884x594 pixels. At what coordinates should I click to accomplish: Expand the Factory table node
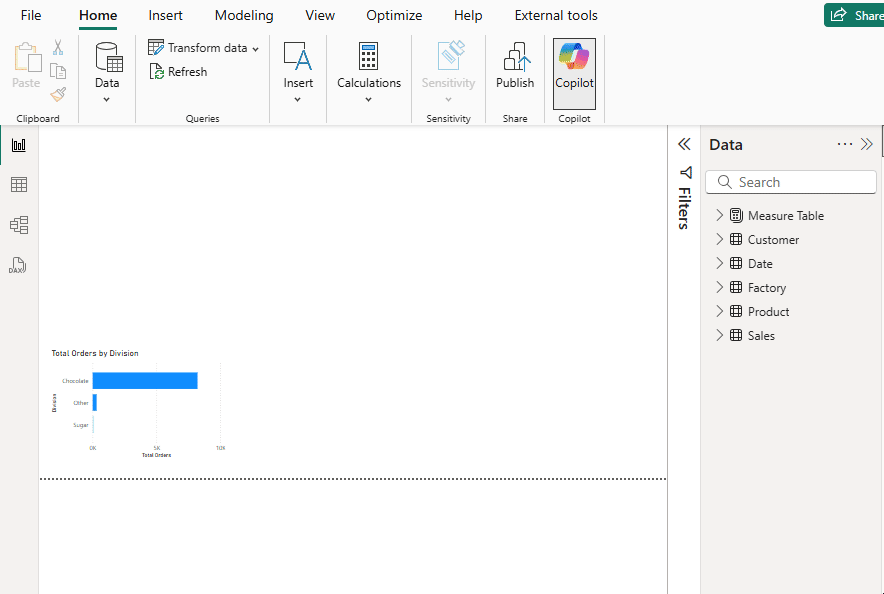click(x=719, y=287)
